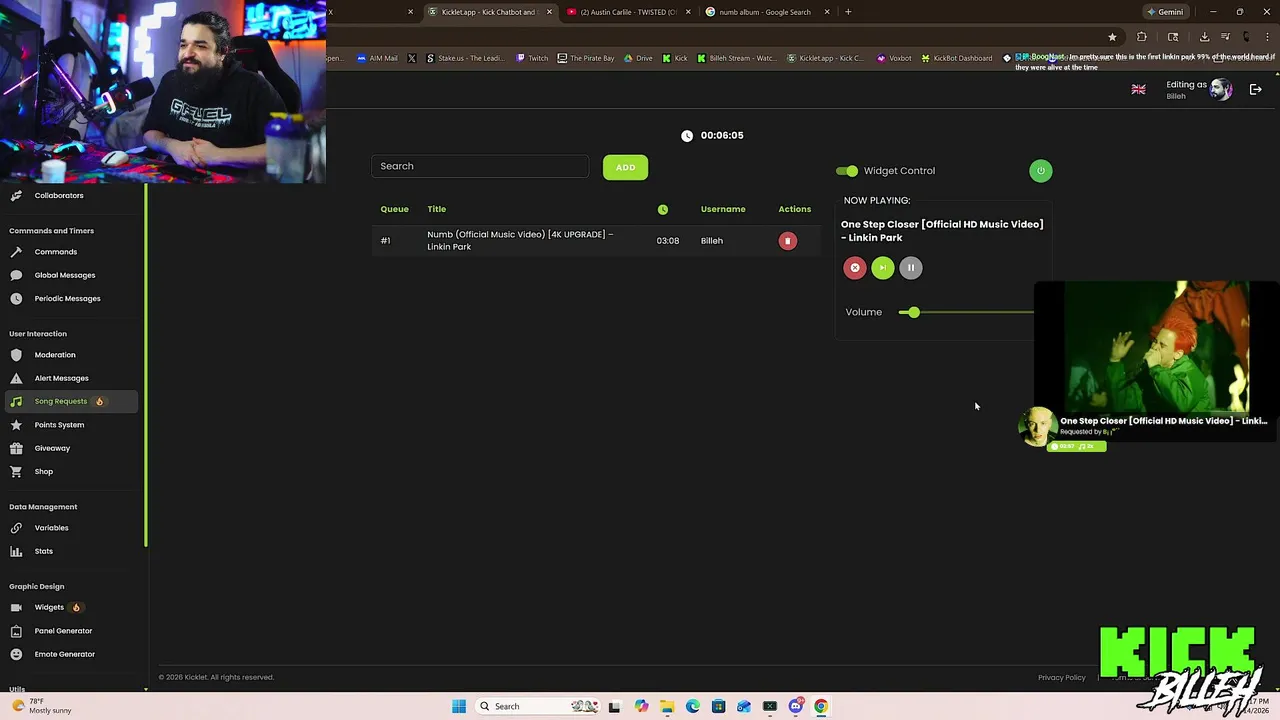Click the Username column header
1280x720 pixels.
click(723, 209)
